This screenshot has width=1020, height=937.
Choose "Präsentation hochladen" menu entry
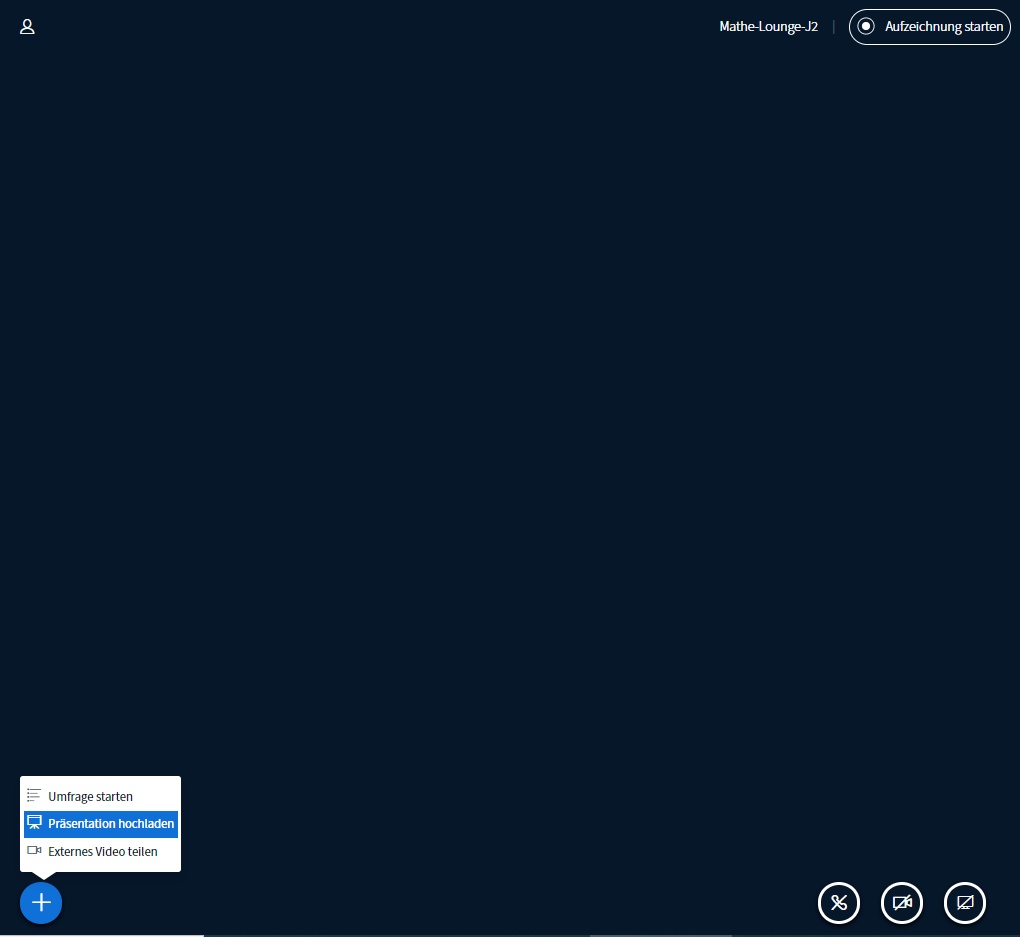111,824
